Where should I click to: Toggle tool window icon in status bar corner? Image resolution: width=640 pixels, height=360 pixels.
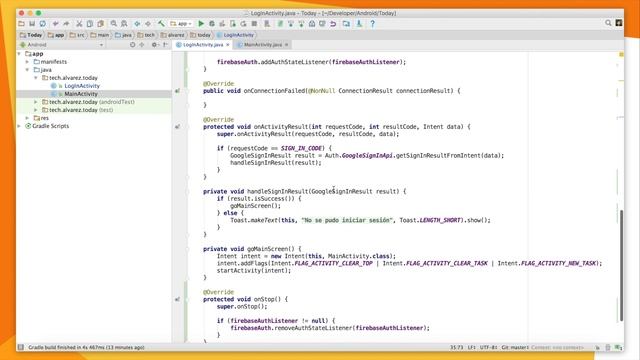click(x=20, y=347)
